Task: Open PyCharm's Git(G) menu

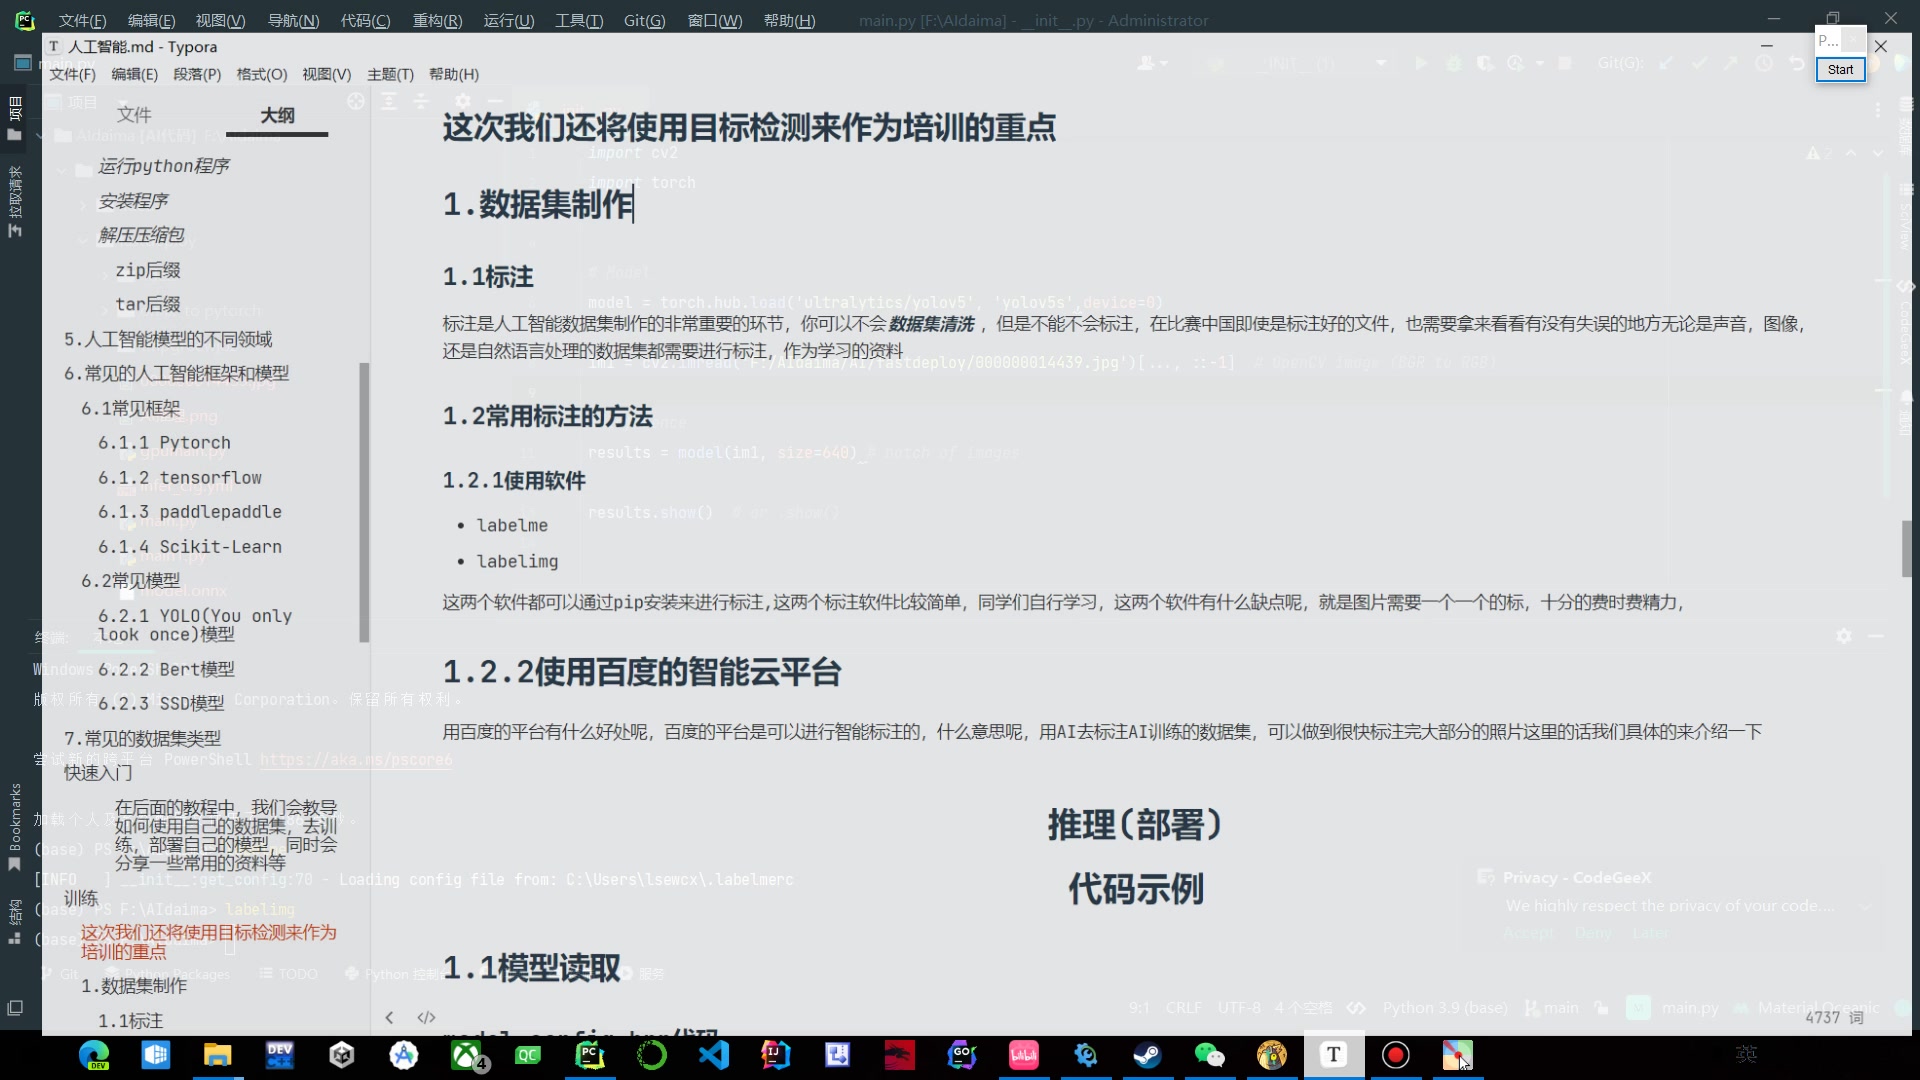Action: point(644,20)
